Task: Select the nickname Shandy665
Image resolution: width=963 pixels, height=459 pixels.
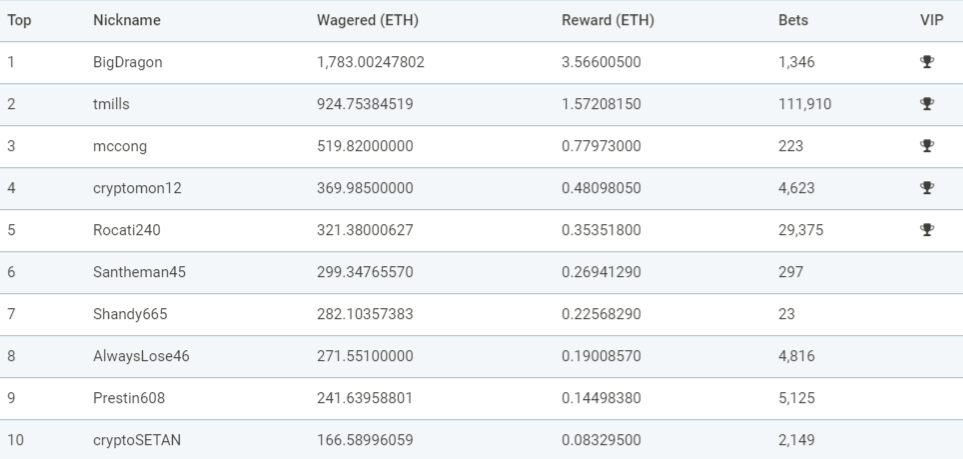Action: pos(130,314)
